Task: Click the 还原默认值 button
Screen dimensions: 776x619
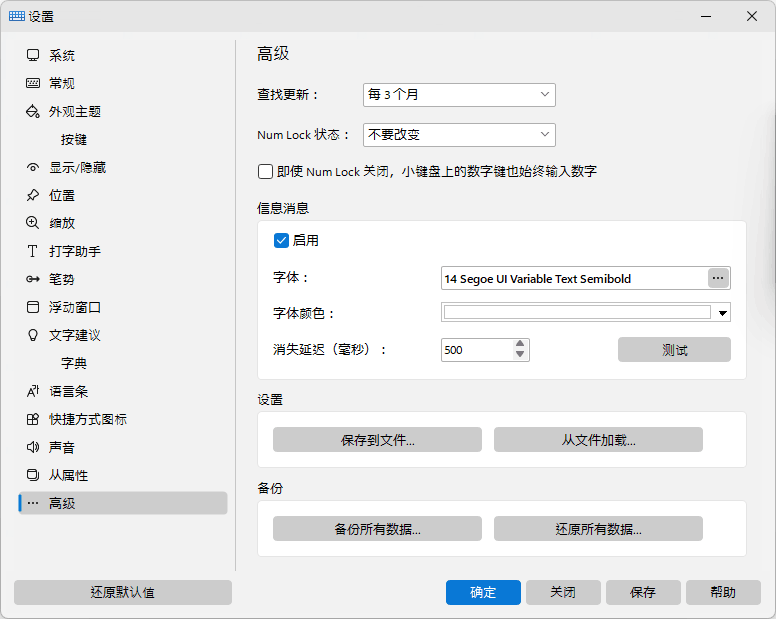Action: pos(123,592)
